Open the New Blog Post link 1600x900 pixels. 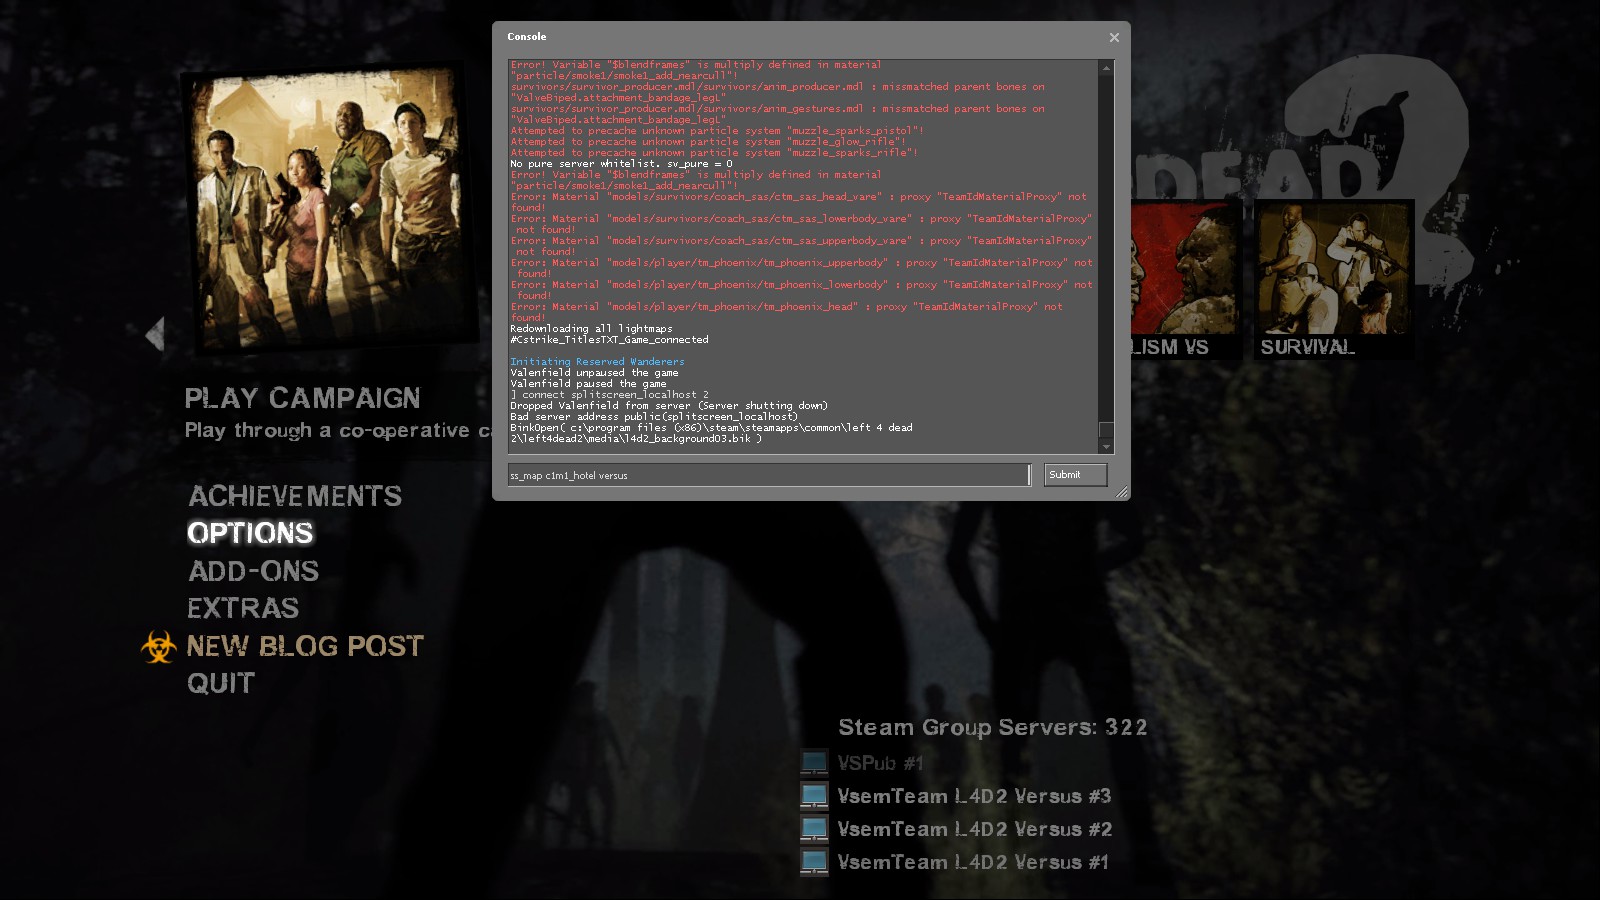[x=305, y=646]
